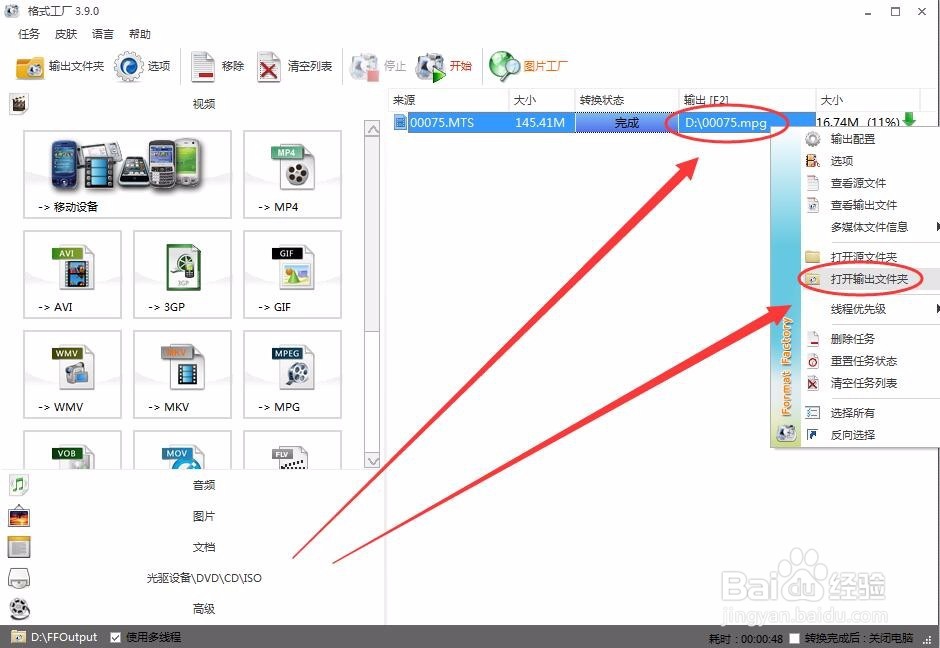
Task: Sort by 转换状态 column header
Action: tap(626, 100)
